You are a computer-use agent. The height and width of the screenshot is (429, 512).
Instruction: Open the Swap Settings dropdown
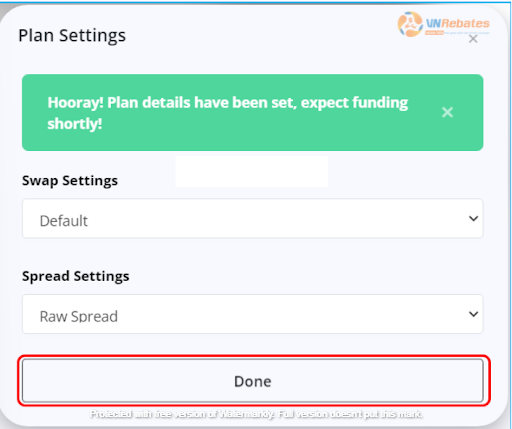252,218
